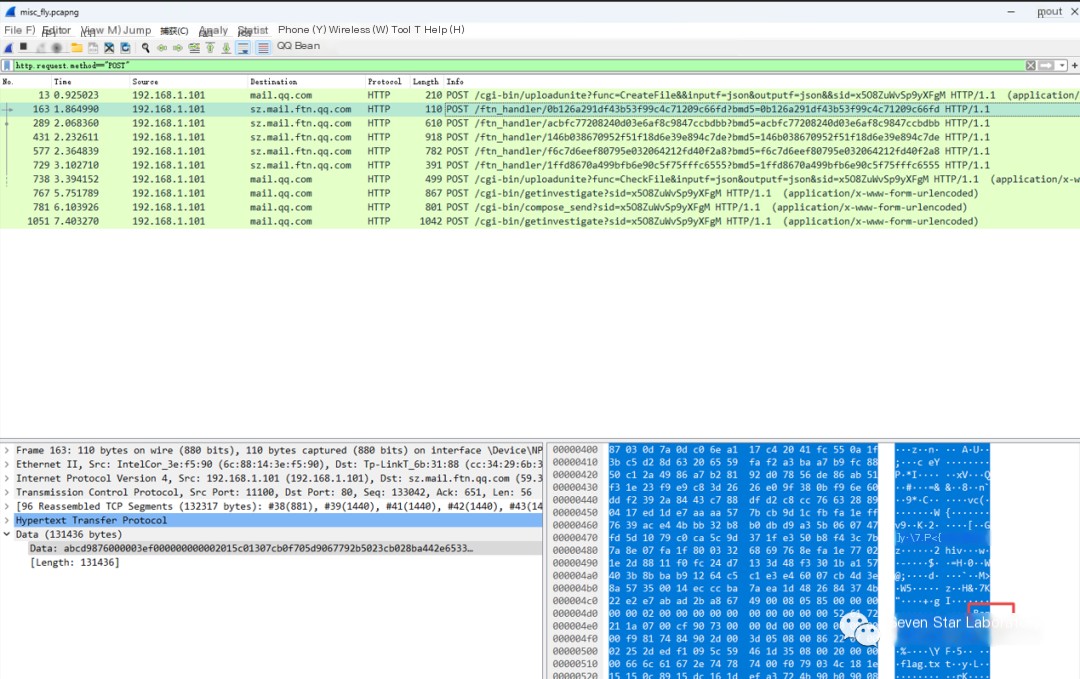Image resolution: width=1080 pixels, height=679 pixels.
Task: Select packet 738 CheckFile request row
Action: (x=540, y=179)
